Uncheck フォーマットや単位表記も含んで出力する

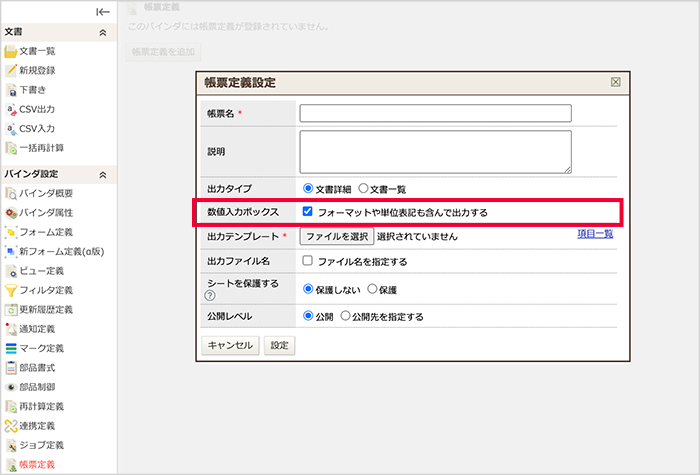[307, 211]
